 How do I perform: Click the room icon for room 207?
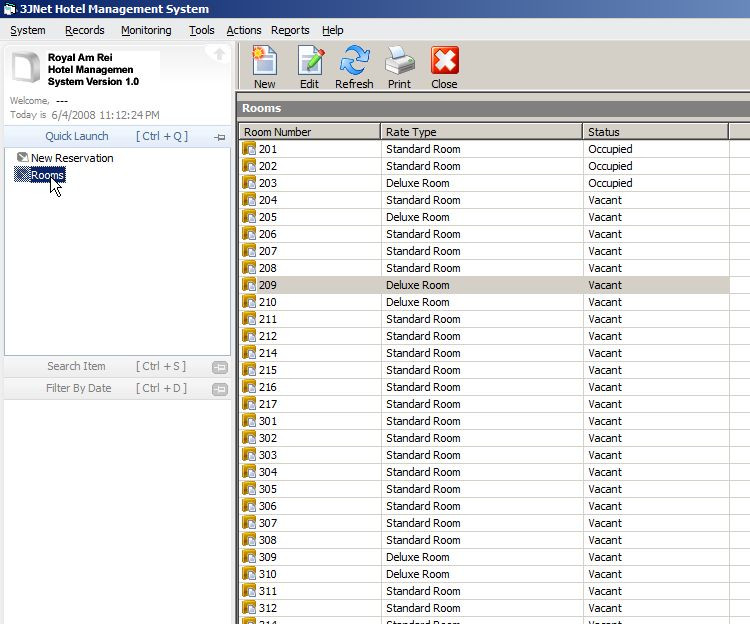point(249,251)
